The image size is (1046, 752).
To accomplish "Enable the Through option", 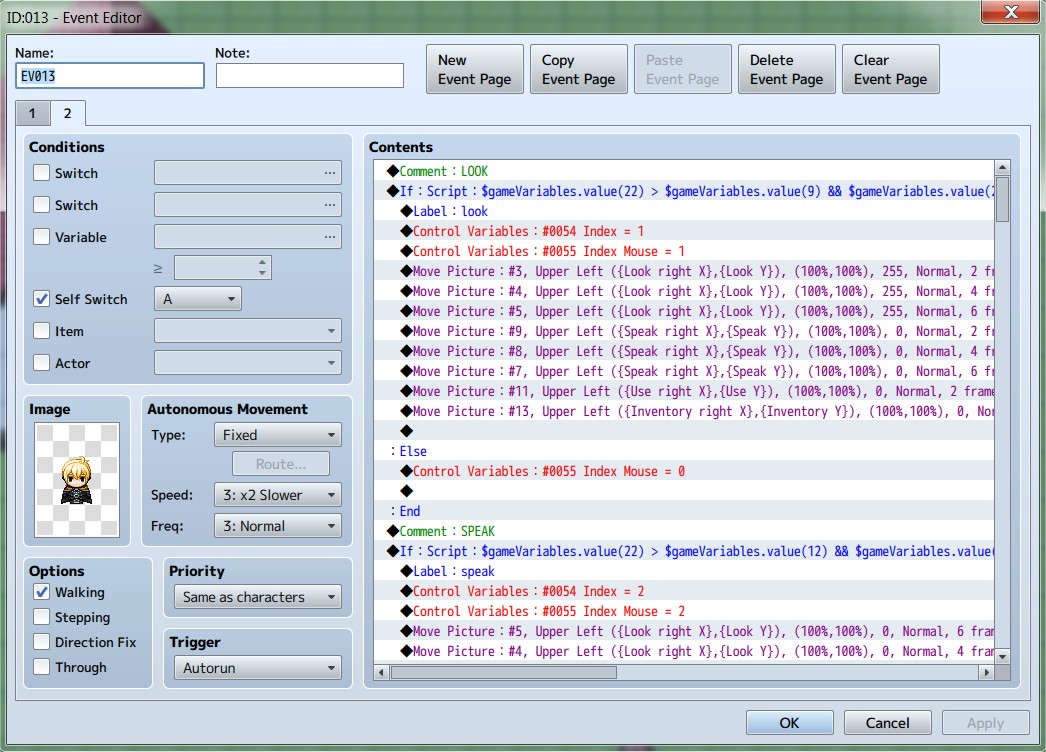I will 41,667.
